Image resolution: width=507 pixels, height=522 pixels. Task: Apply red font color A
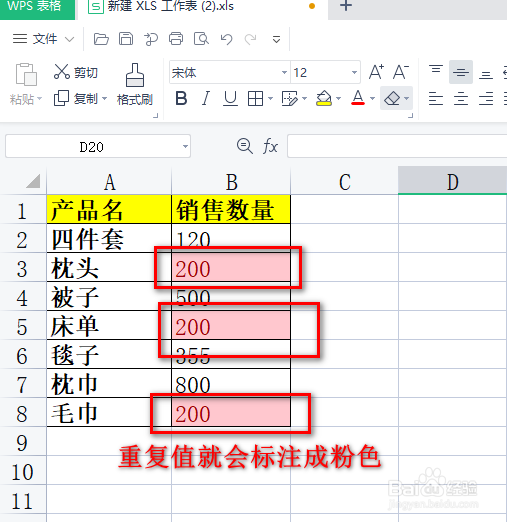tap(358, 98)
